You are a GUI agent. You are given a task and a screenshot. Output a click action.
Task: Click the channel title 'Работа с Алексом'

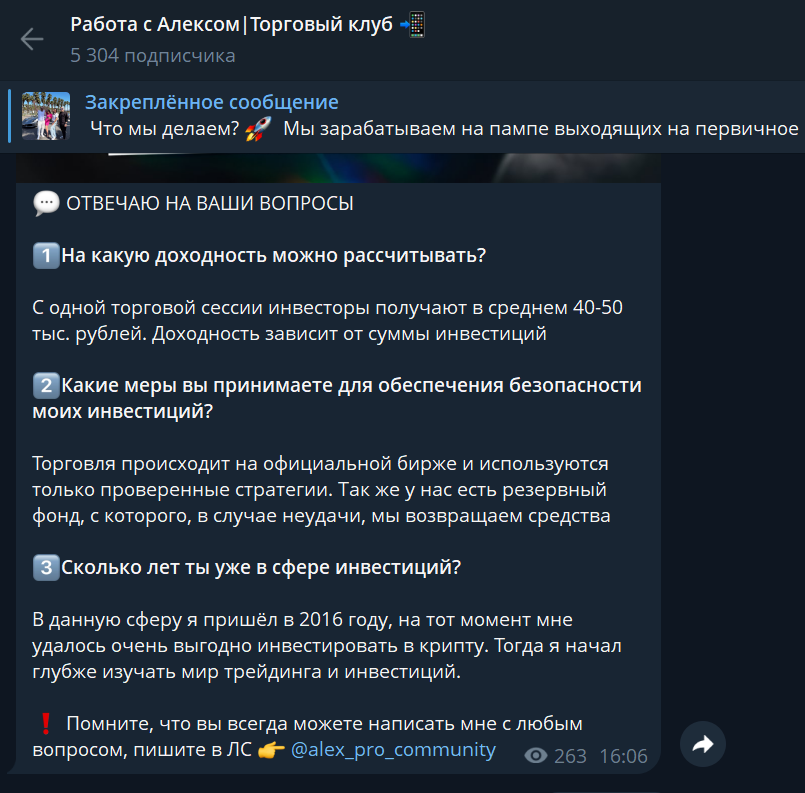click(x=155, y=24)
